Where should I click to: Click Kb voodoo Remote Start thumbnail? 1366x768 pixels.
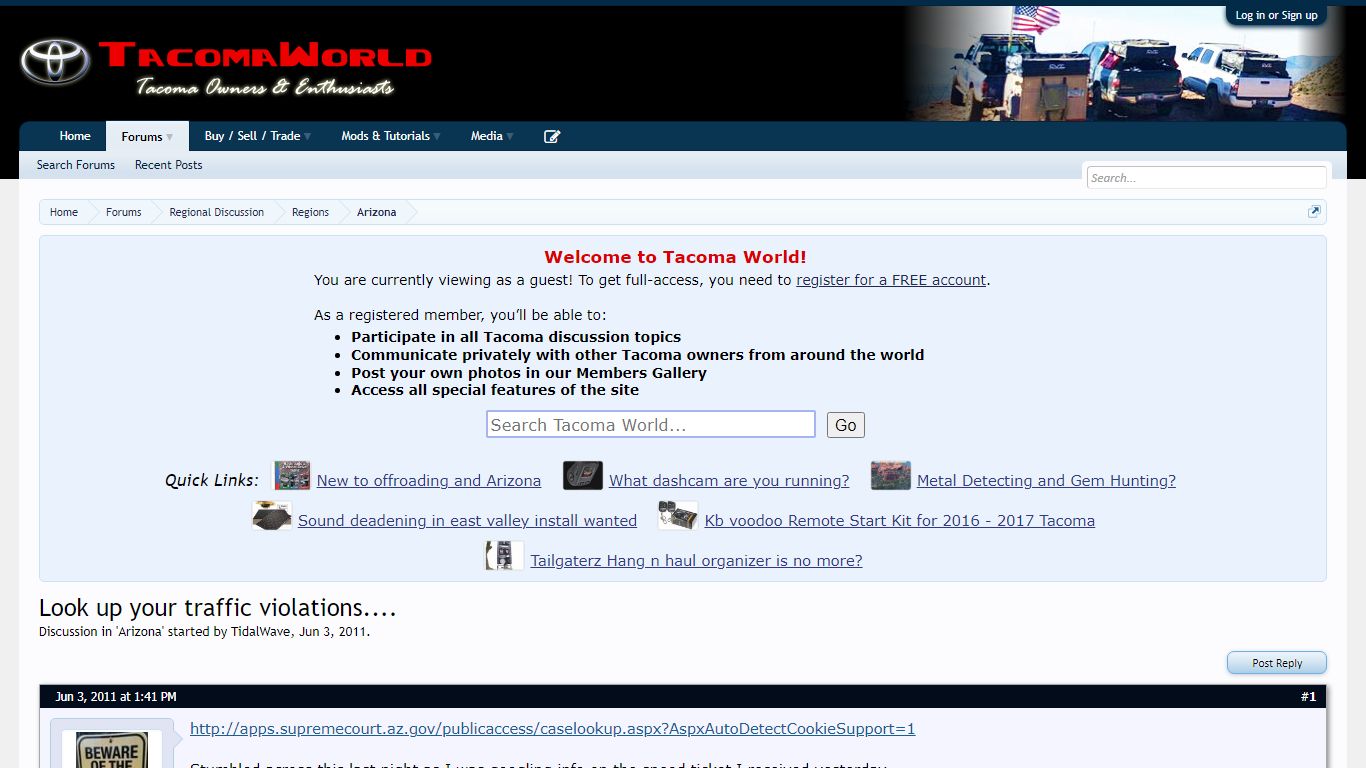coord(678,516)
